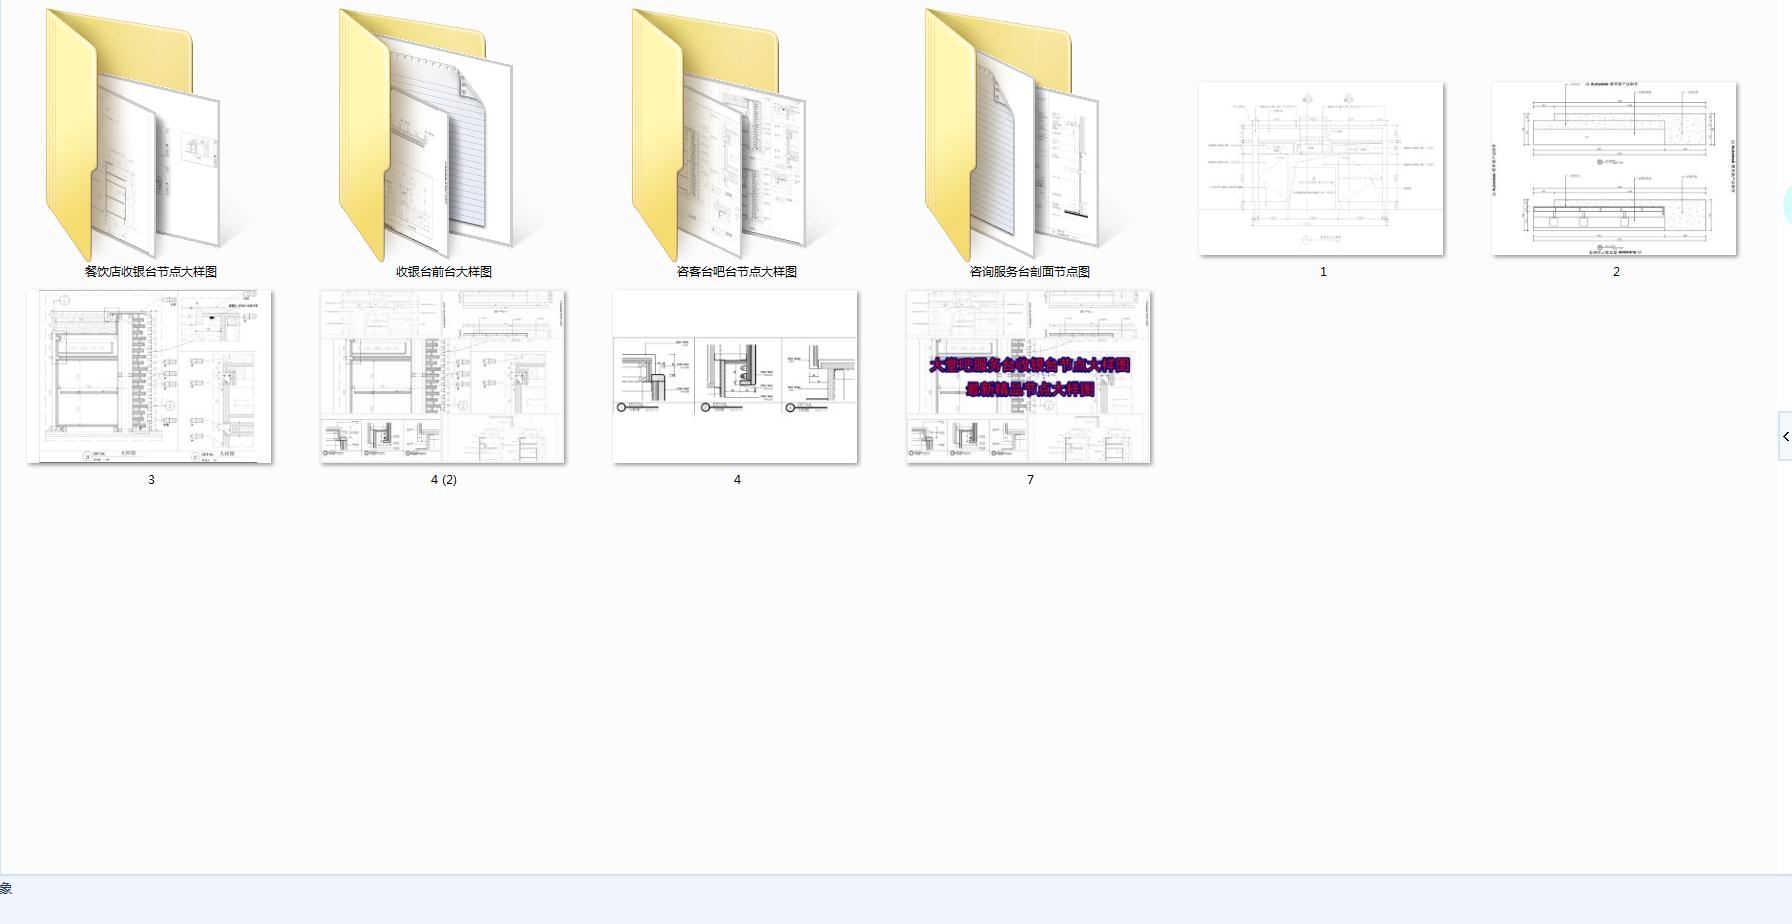This screenshot has width=1792, height=924.
Task: Click the 餐饮店收银台节点大样图 folder name label
Action: click(151, 271)
